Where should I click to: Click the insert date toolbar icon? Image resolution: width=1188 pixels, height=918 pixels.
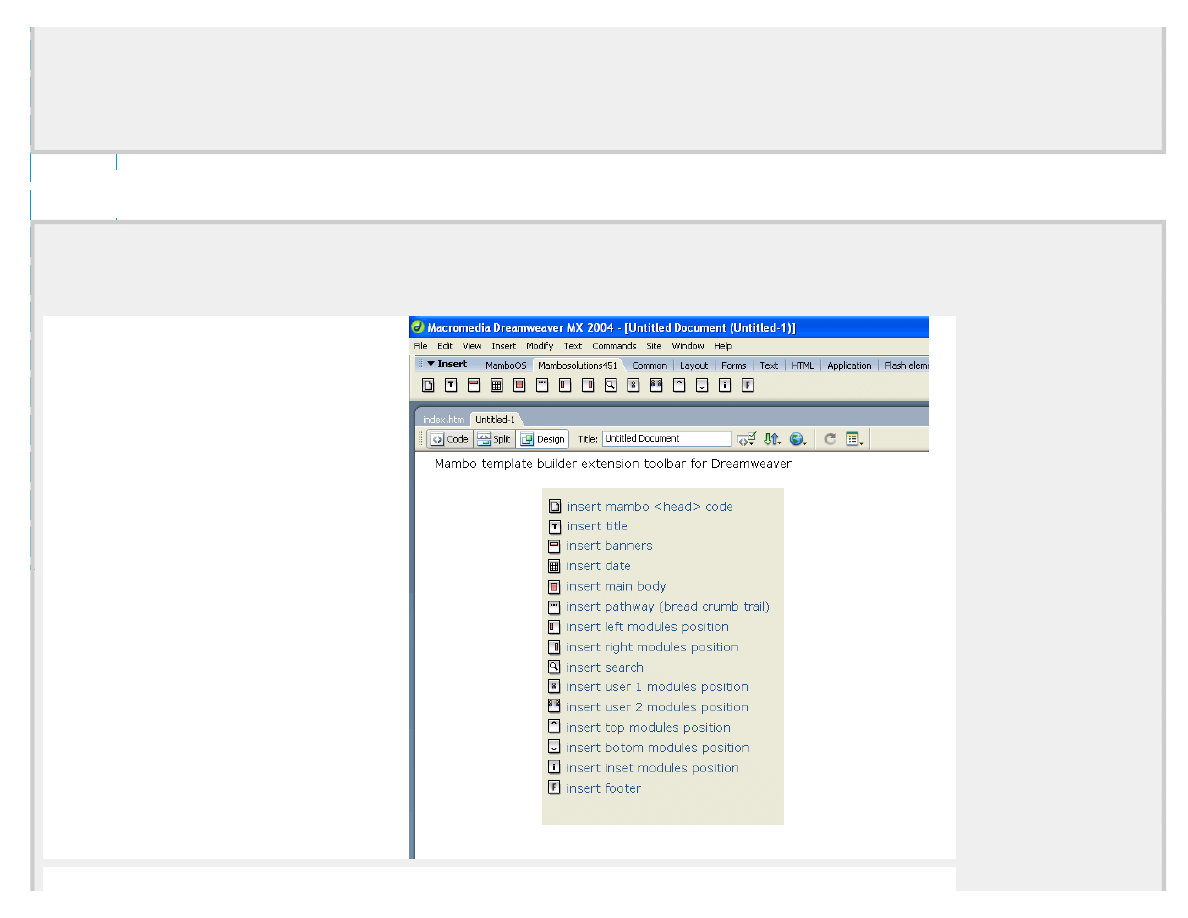(x=496, y=385)
